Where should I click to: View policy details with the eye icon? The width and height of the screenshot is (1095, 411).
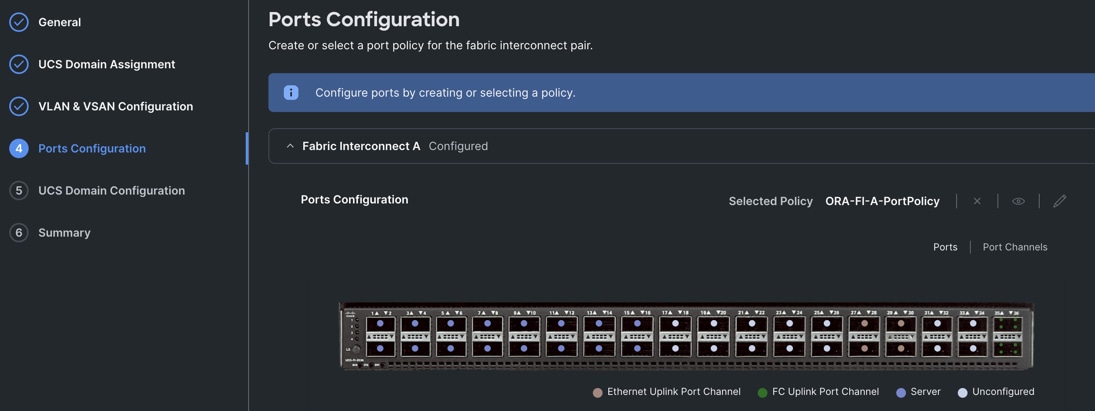(x=1018, y=201)
